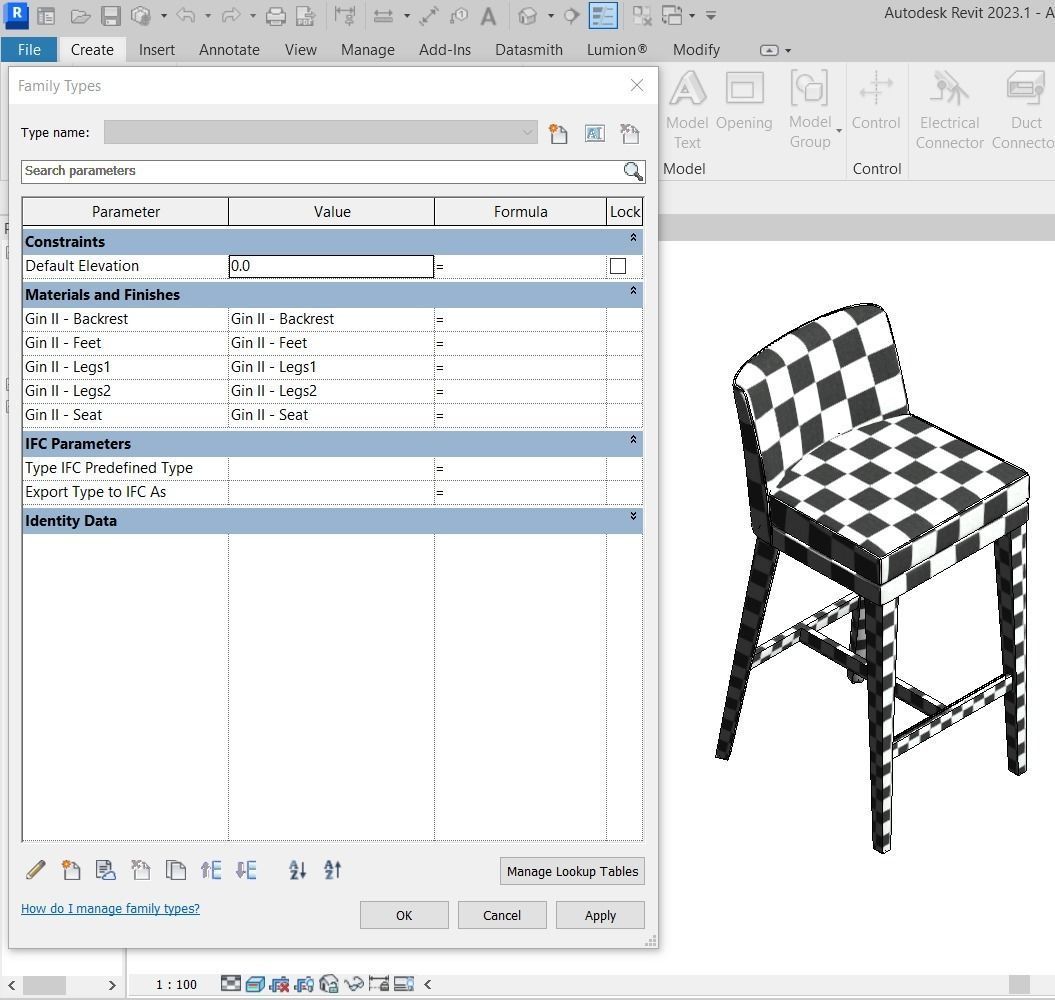Collapse the Materials and Finishes group

pyautogui.click(x=633, y=291)
